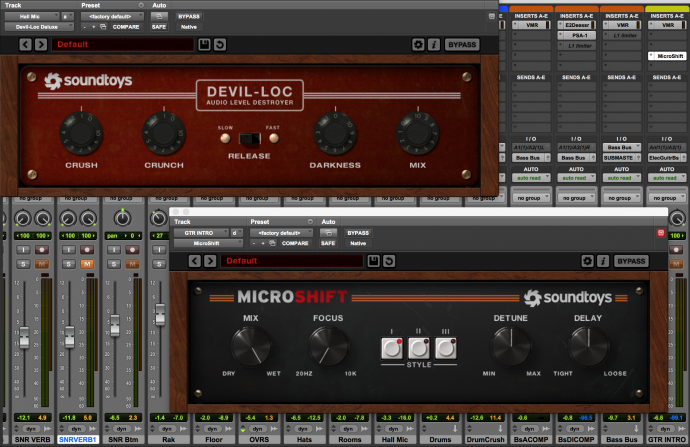Viewport: 690px width, 447px height.
Task: Click the Delay knob on MicroShift
Action: (x=588, y=346)
